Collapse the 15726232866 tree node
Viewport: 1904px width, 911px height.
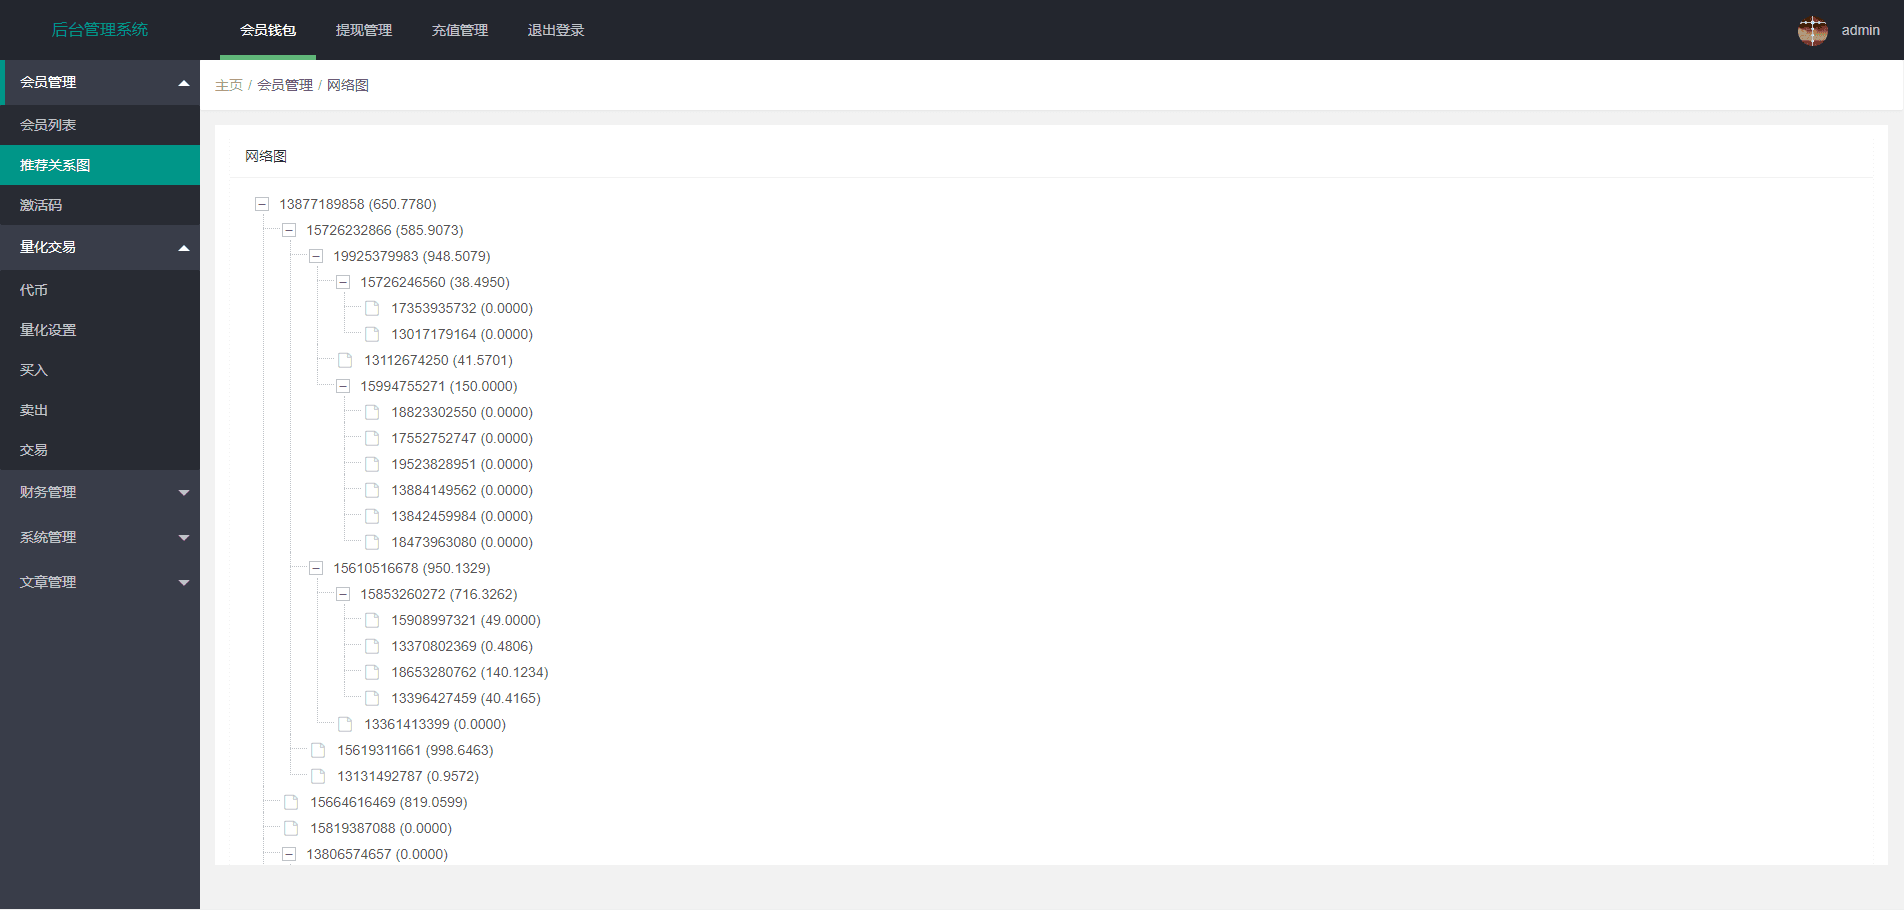coord(289,230)
